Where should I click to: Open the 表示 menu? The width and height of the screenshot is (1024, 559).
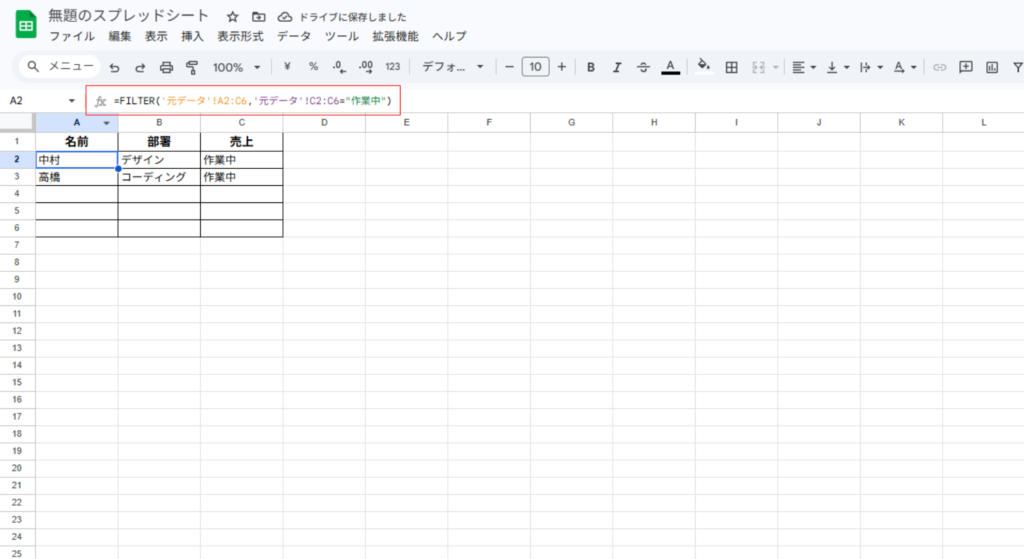tap(156, 37)
